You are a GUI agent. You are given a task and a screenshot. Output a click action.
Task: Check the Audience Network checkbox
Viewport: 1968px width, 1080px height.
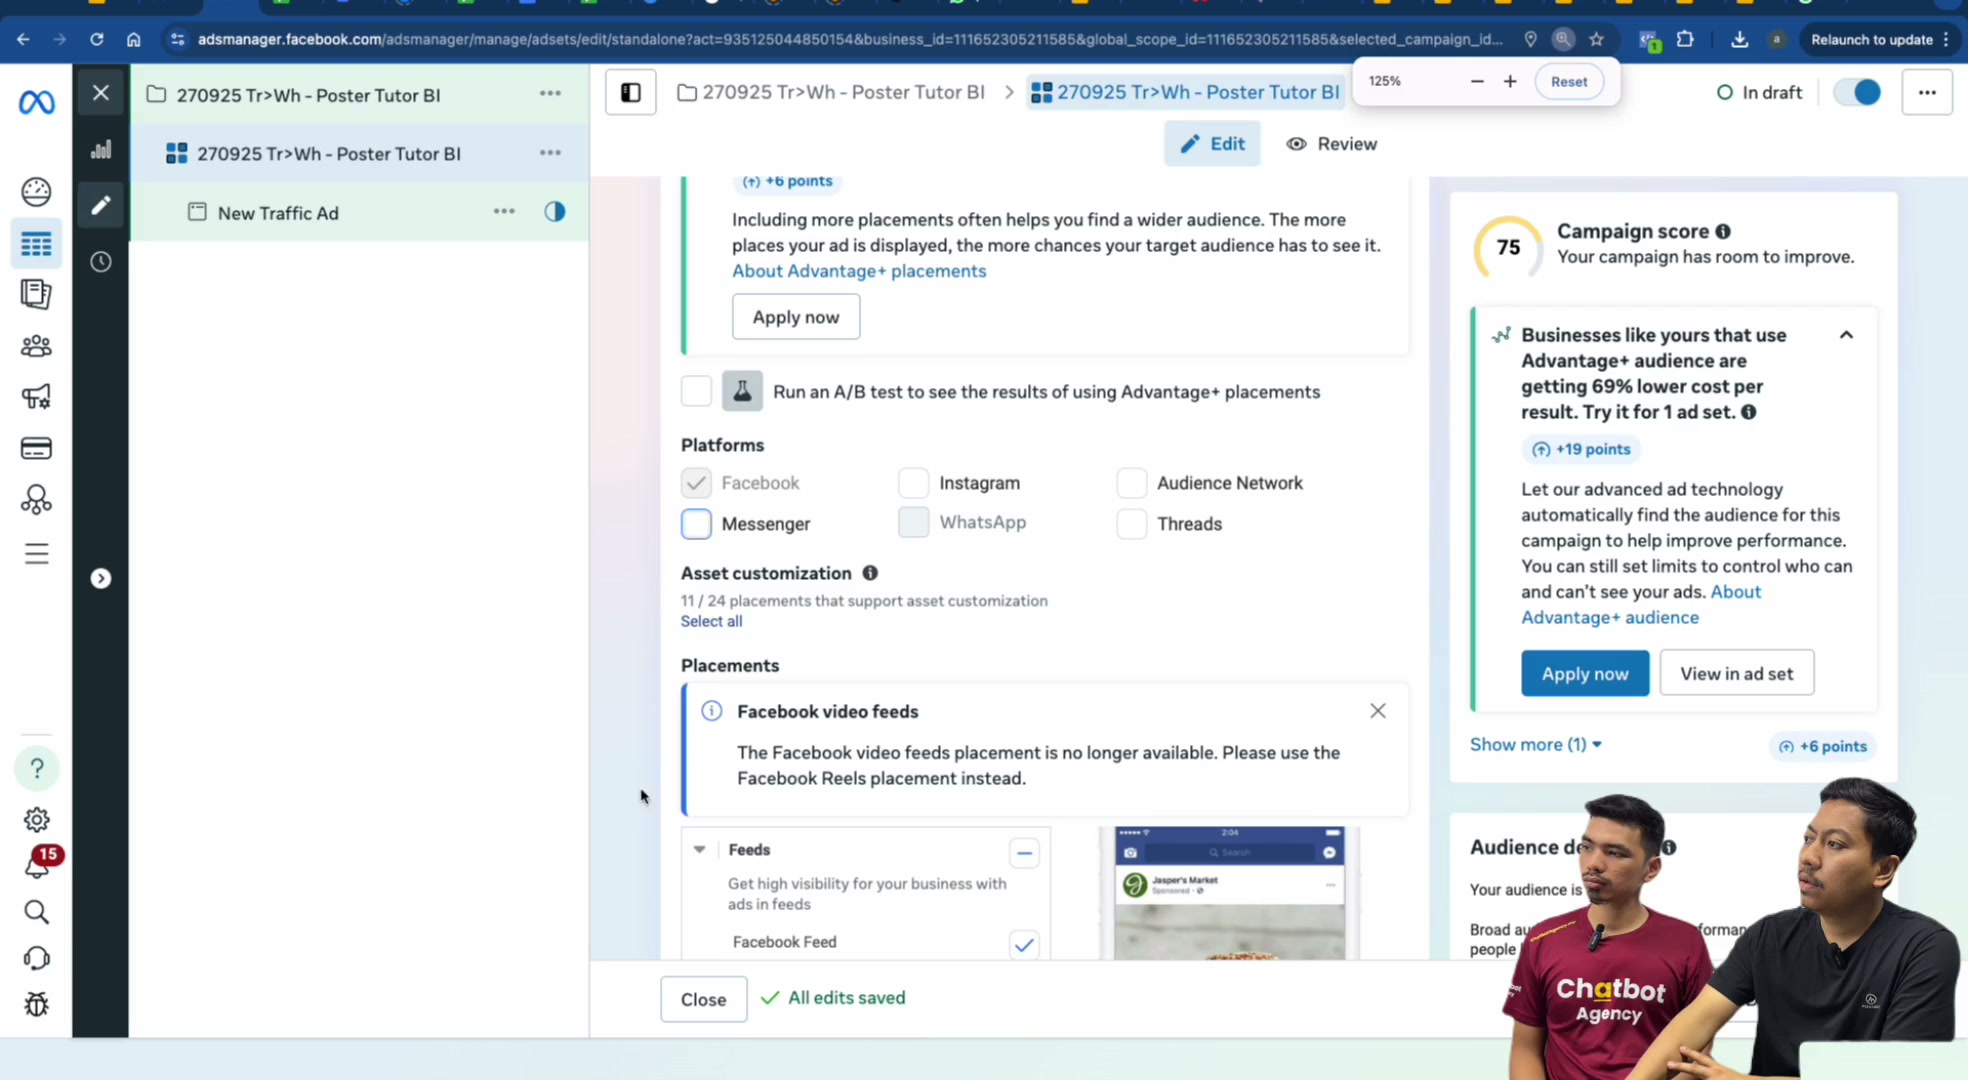(x=1131, y=483)
